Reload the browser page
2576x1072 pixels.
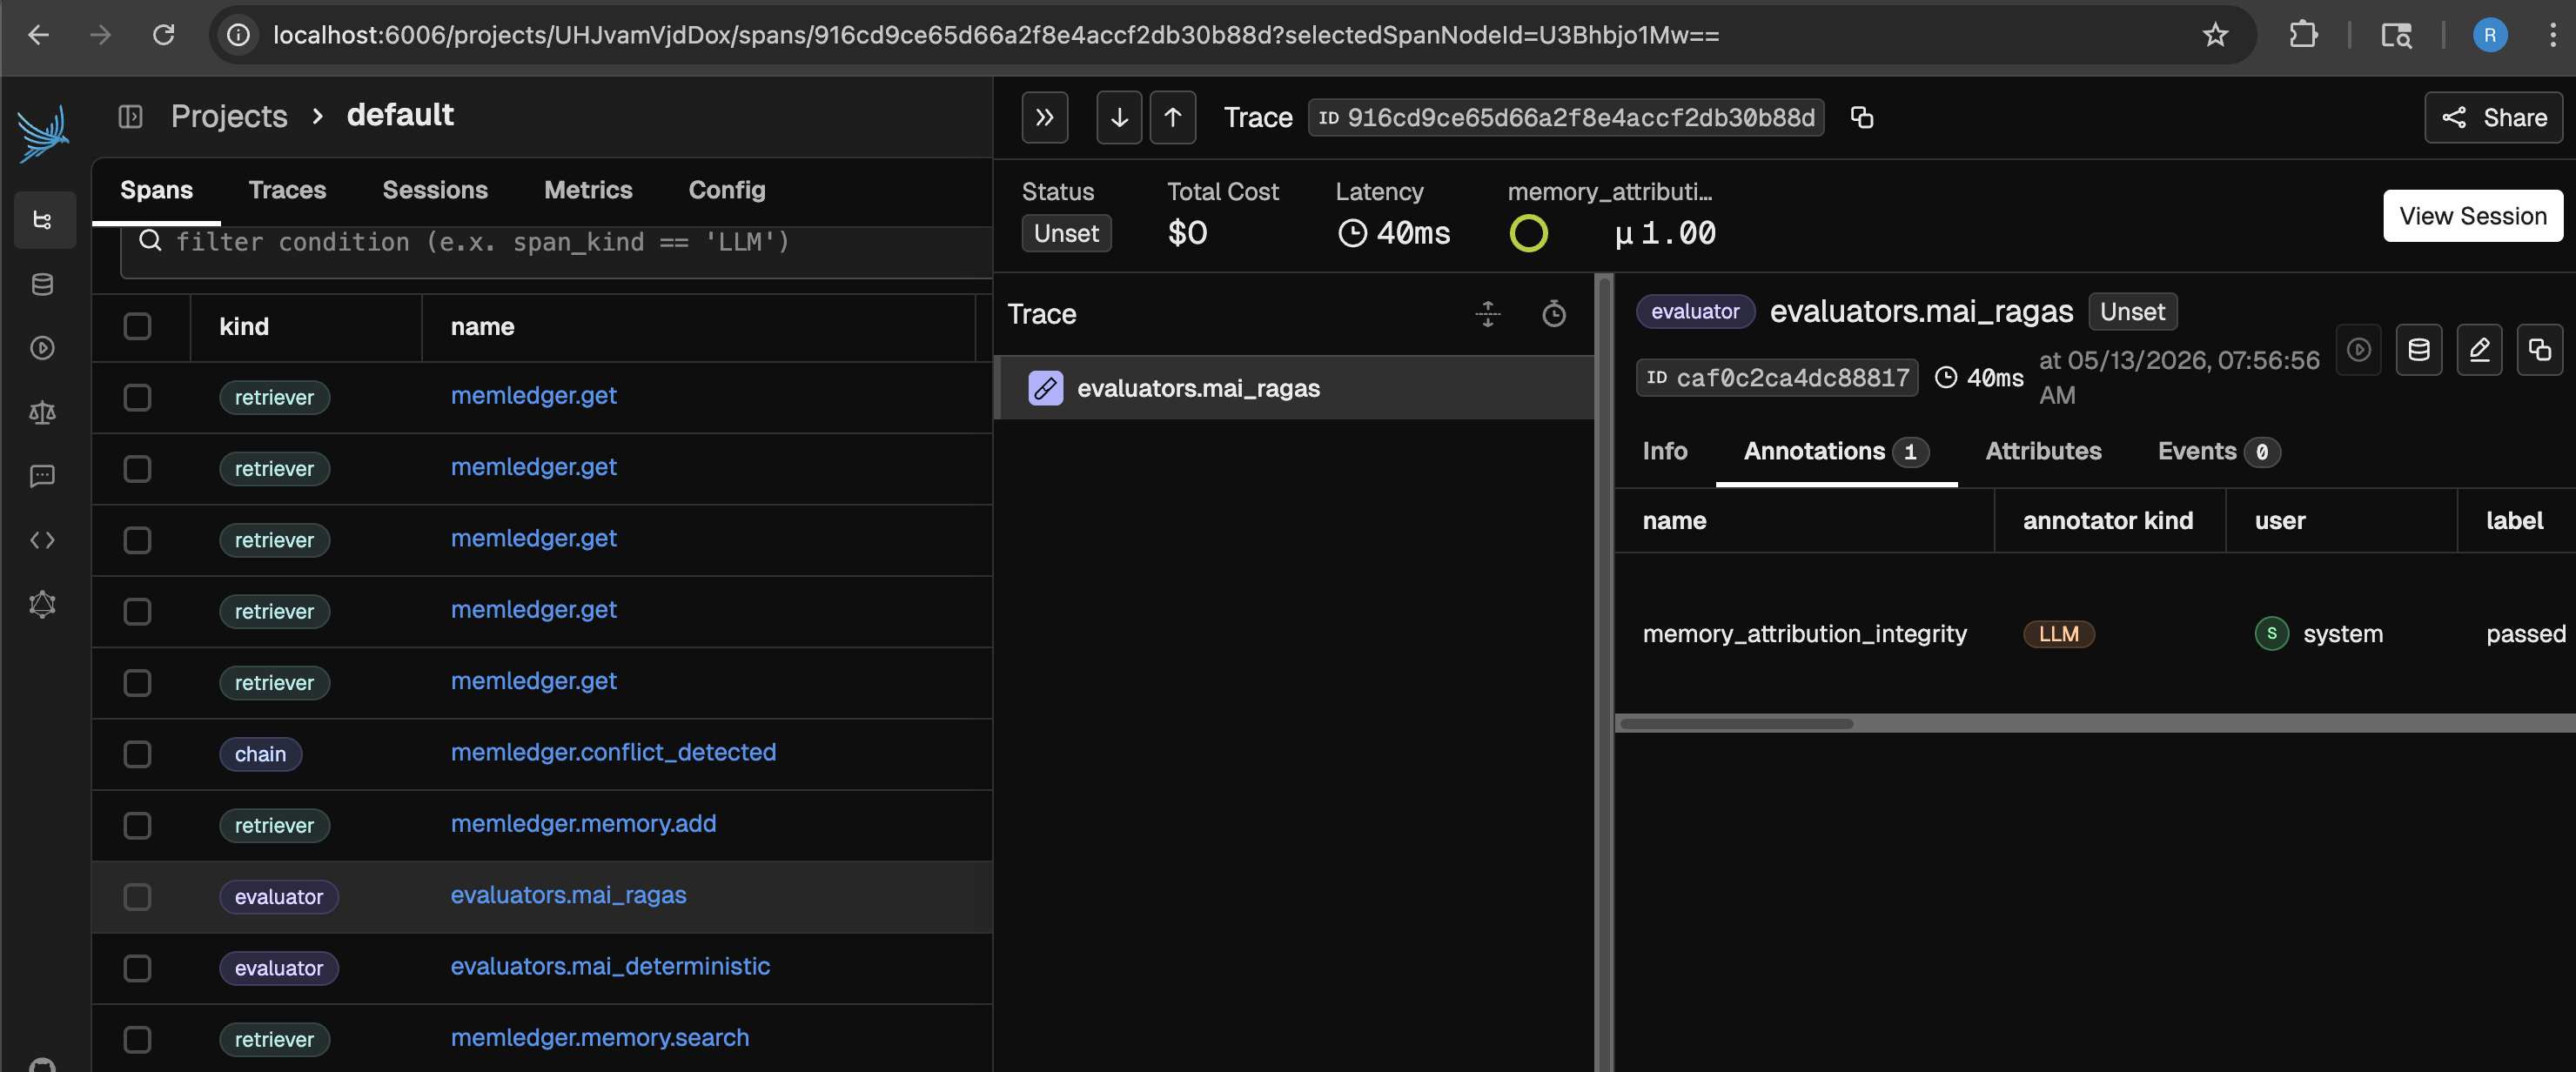click(x=164, y=35)
